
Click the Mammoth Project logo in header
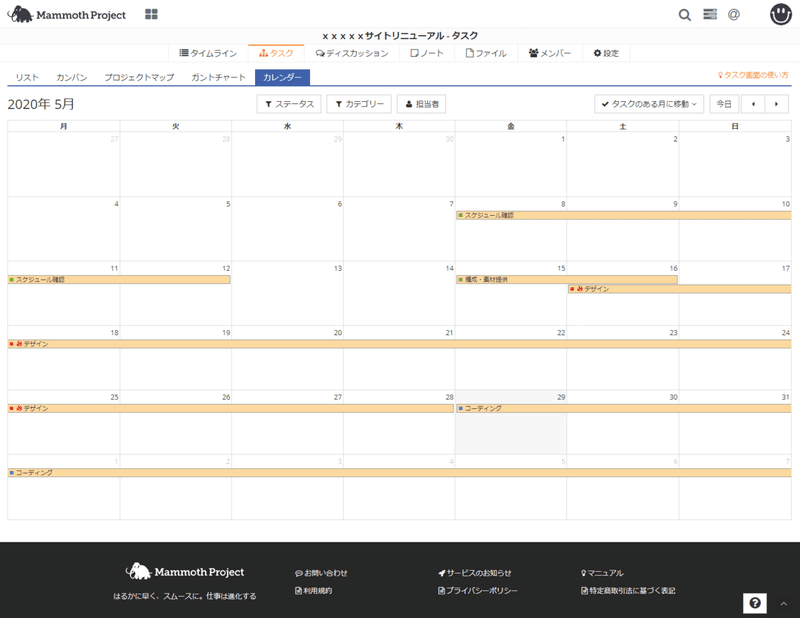(x=67, y=14)
